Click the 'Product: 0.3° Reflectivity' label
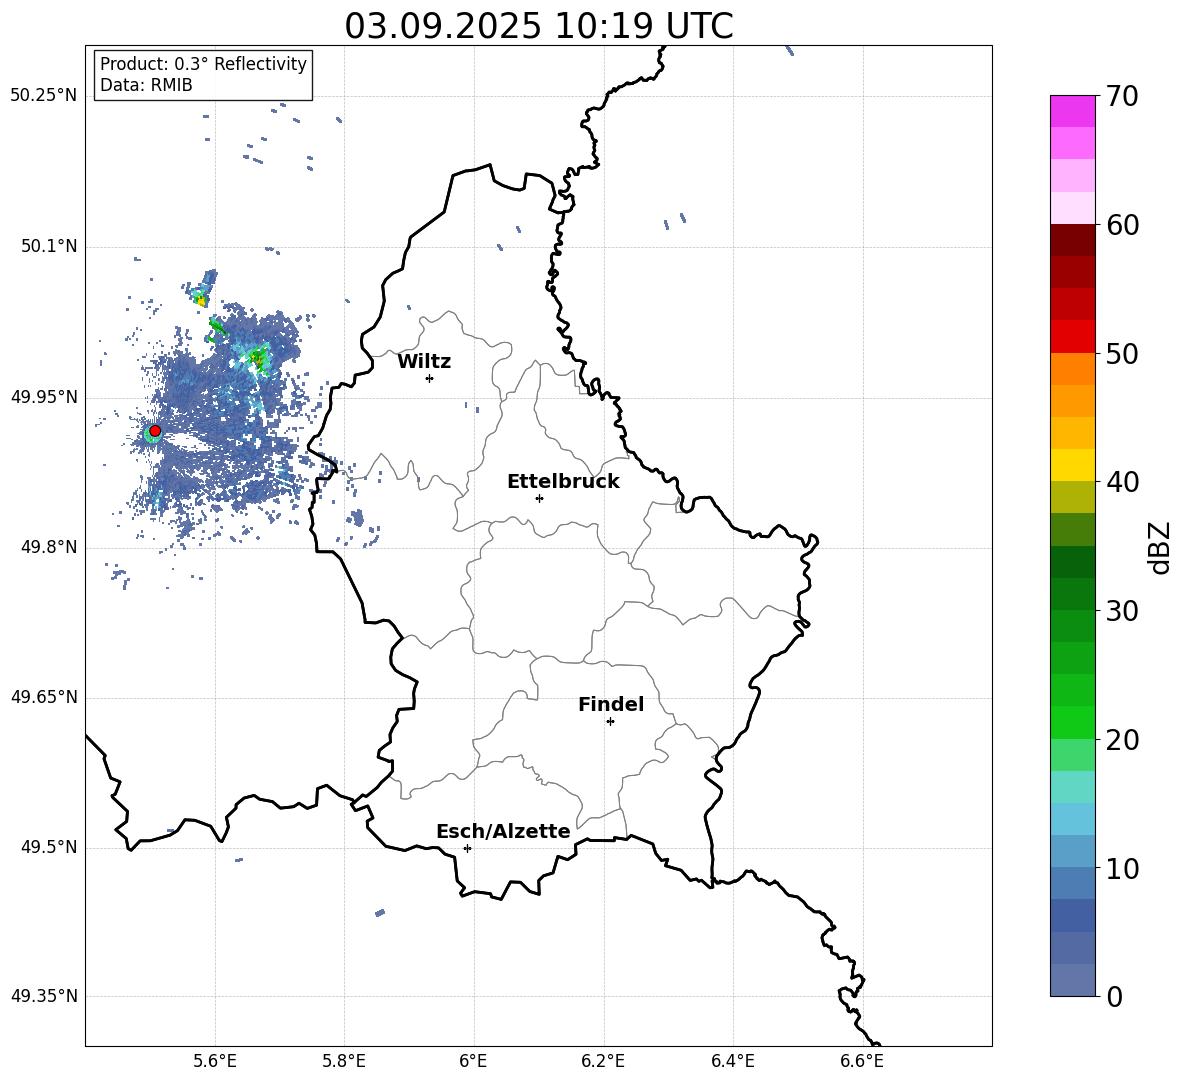This screenshot has width=1184, height=1081. (203, 63)
